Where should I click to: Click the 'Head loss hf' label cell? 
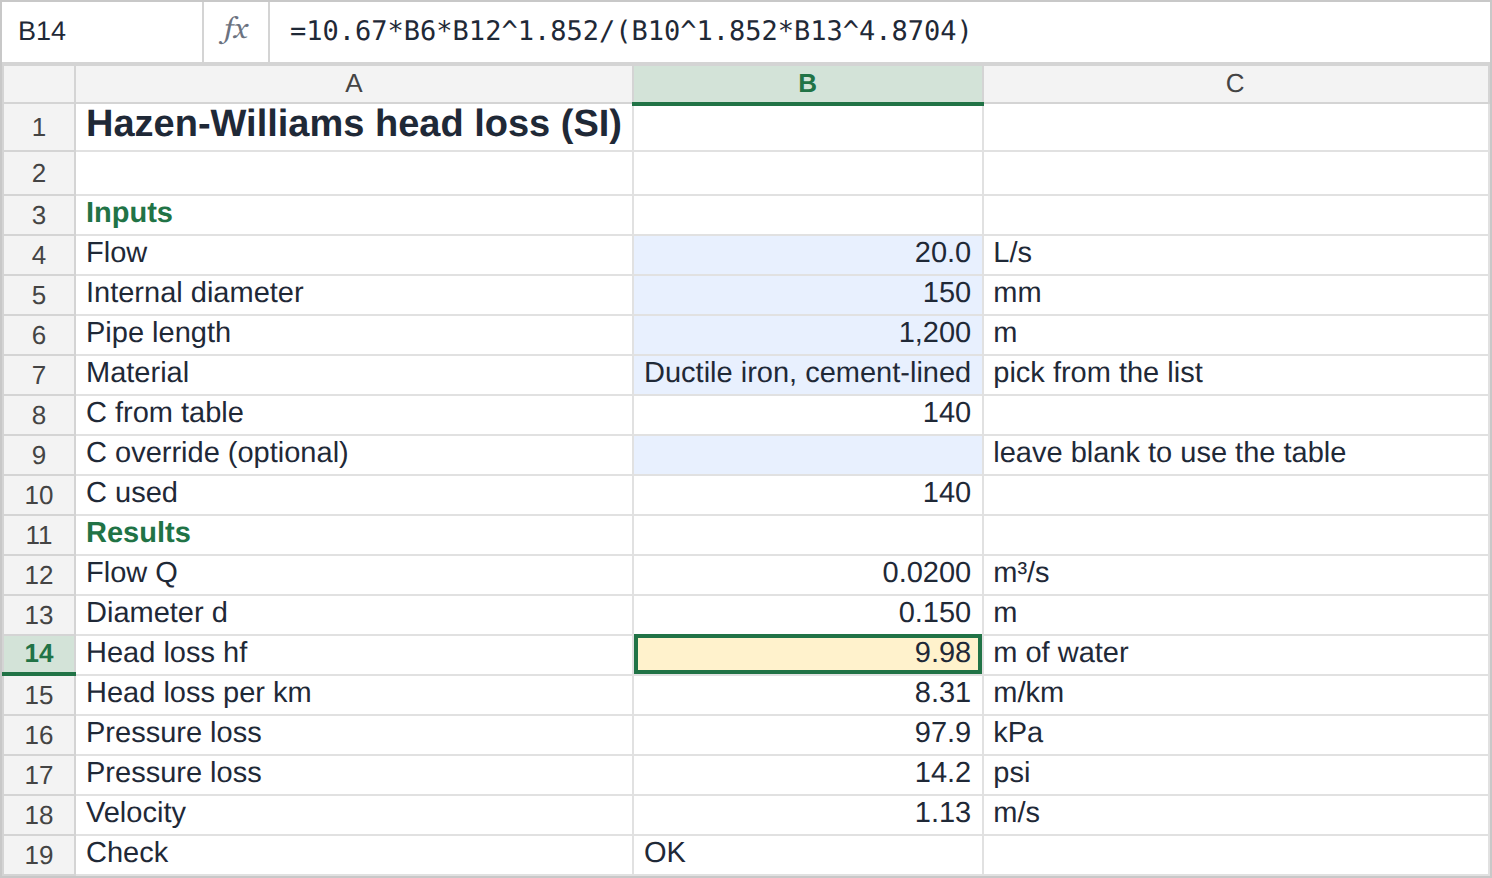point(354,654)
